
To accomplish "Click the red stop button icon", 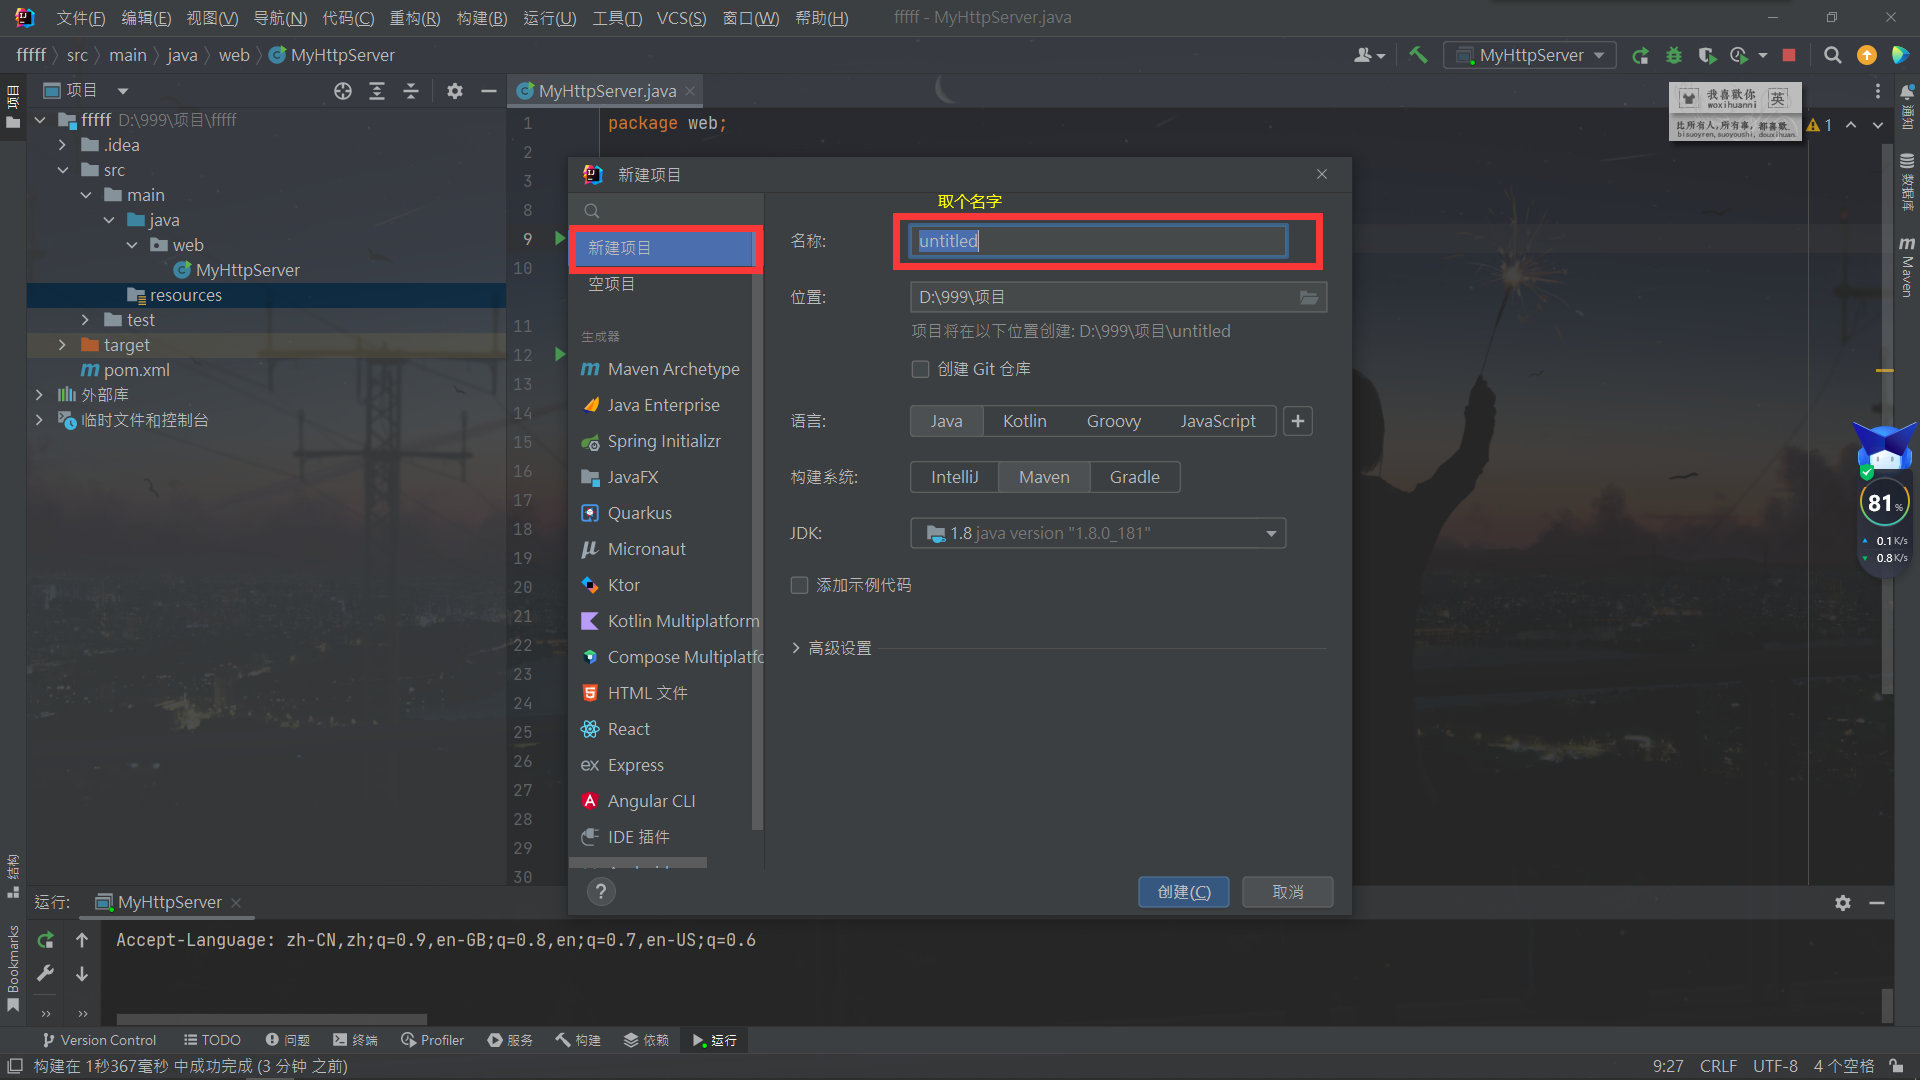I will 1789,55.
